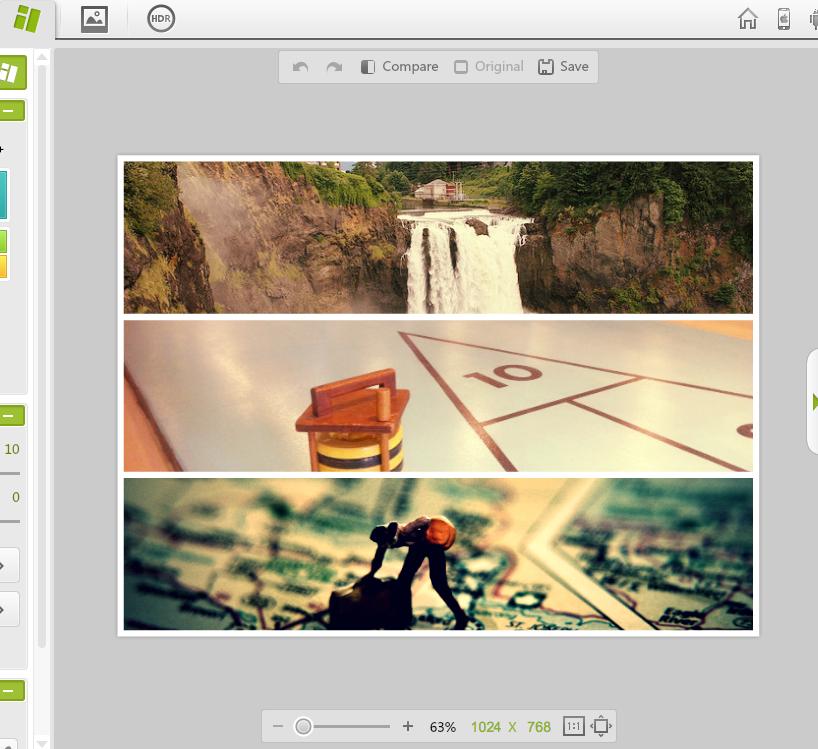Switch to the photo editing tab
The width and height of the screenshot is (818, 749).
[94, 18]
